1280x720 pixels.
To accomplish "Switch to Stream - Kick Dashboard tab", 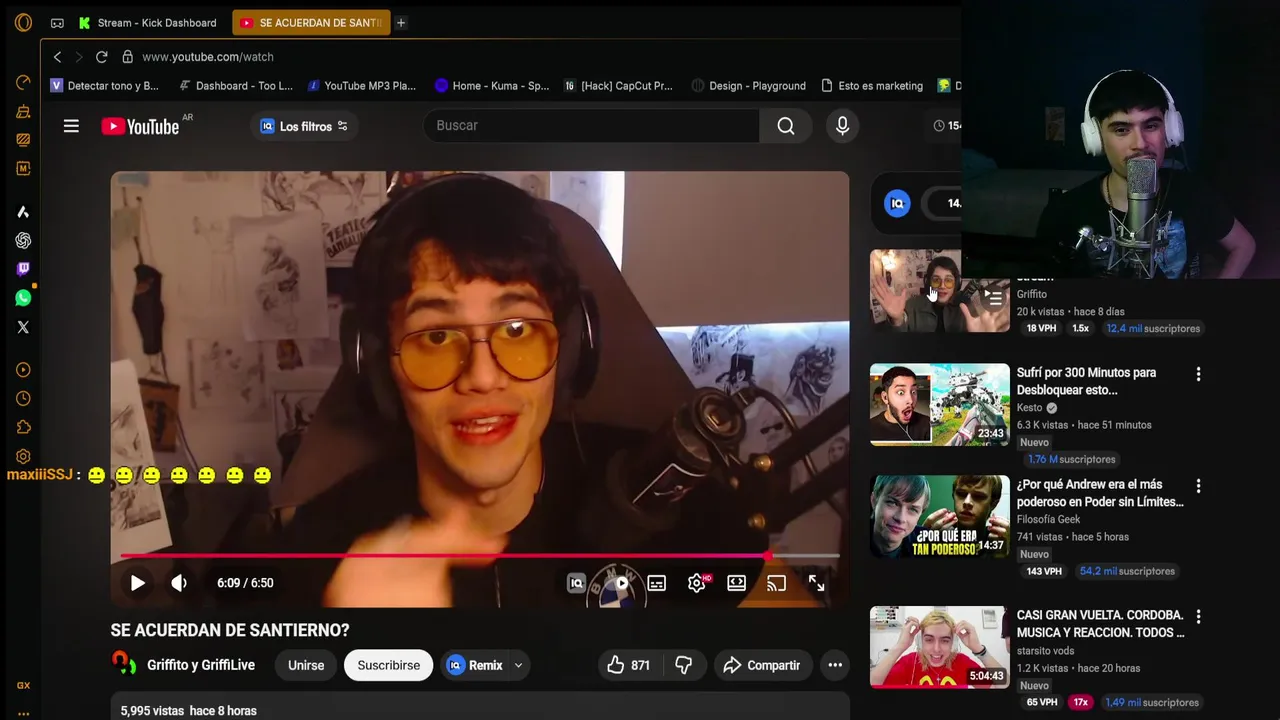I will tap(148, 22).
